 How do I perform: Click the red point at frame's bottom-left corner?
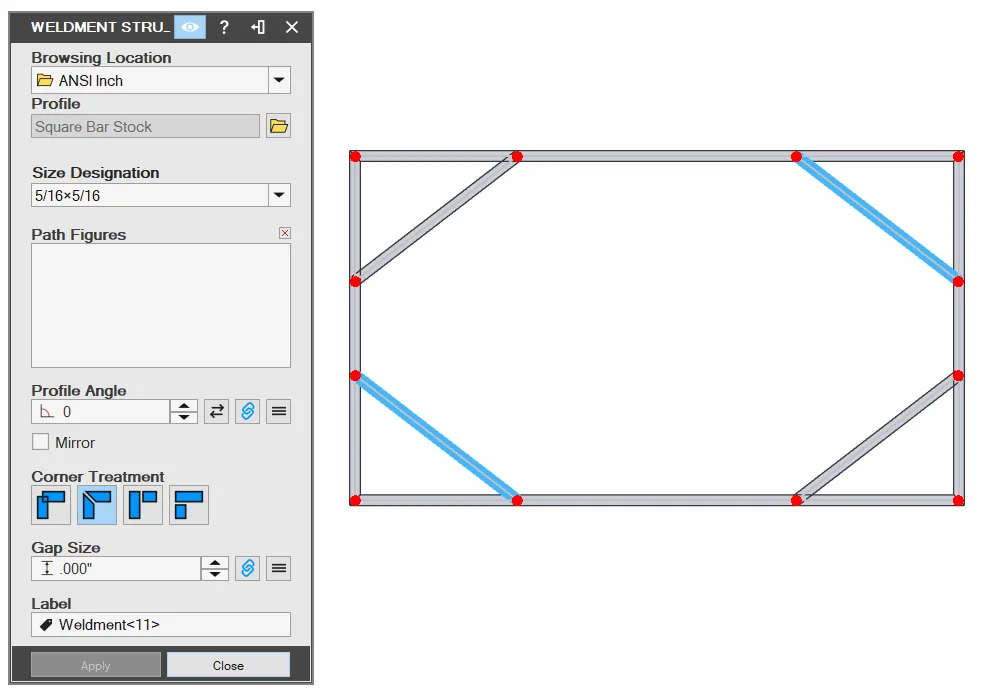[355, 501]
